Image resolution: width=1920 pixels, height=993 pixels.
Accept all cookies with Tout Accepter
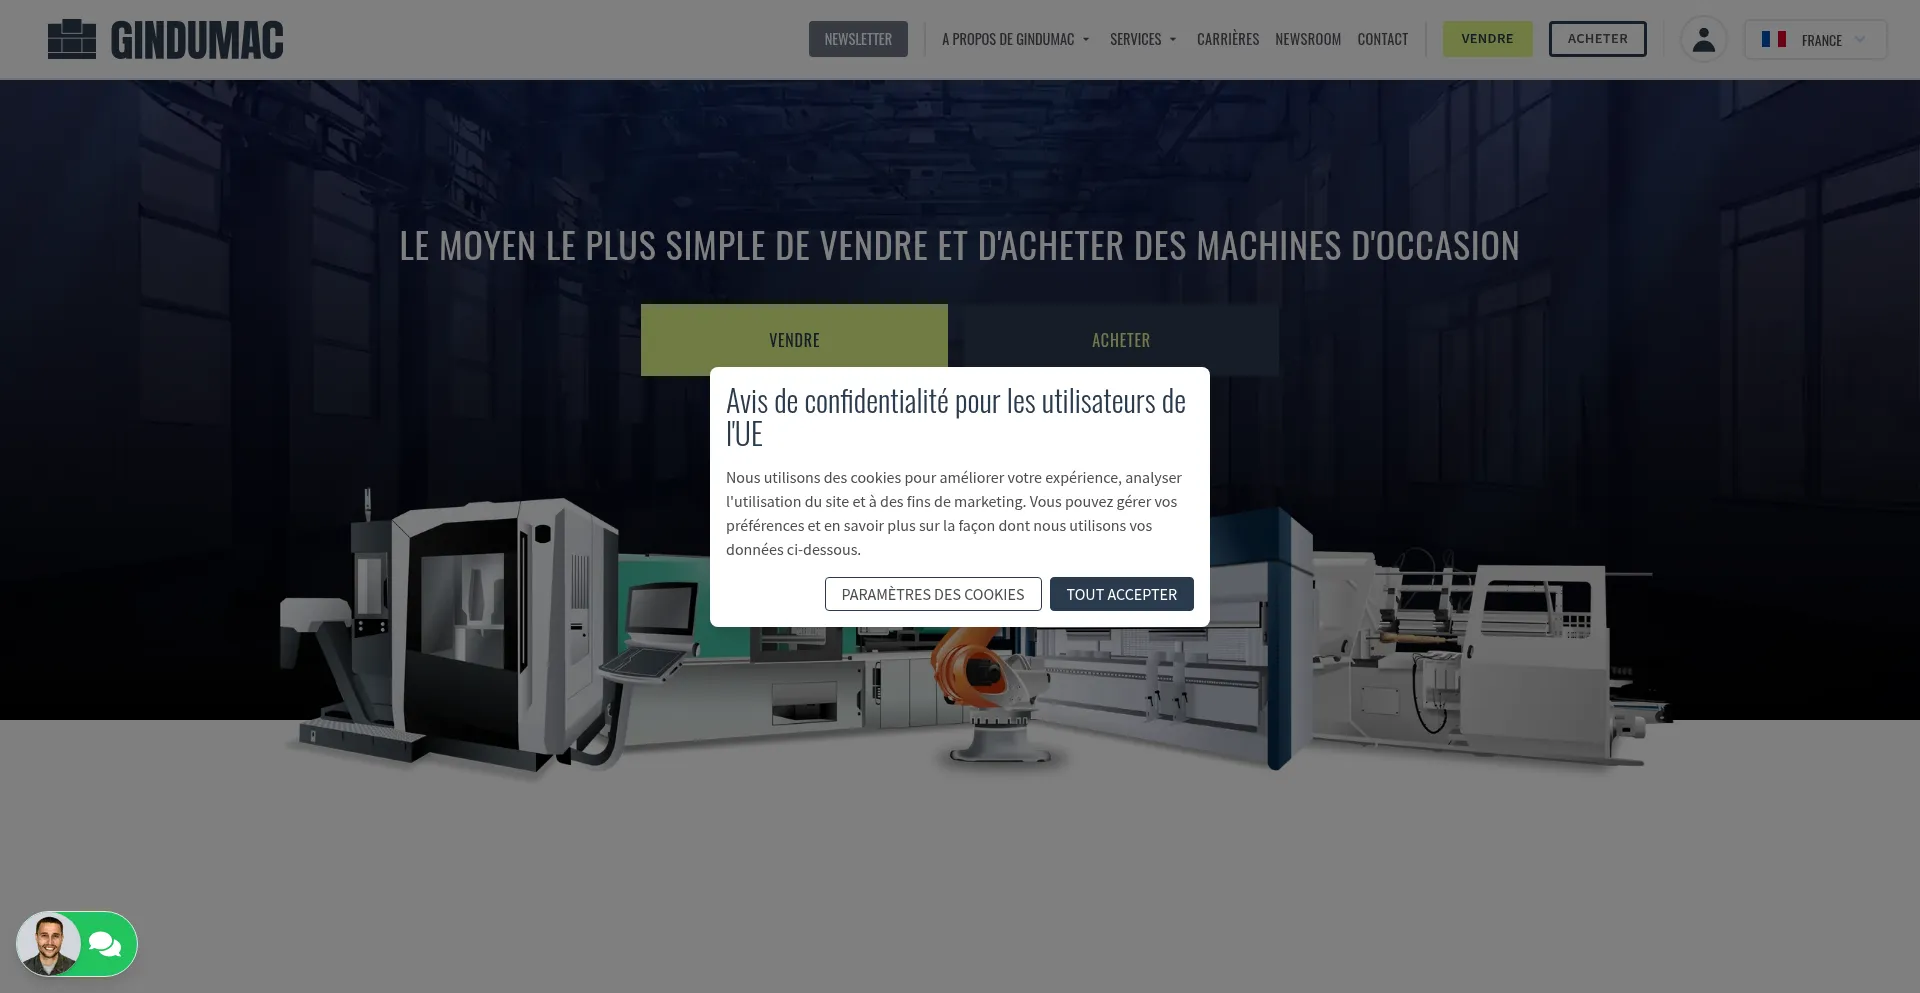(x=1121, y=594)
